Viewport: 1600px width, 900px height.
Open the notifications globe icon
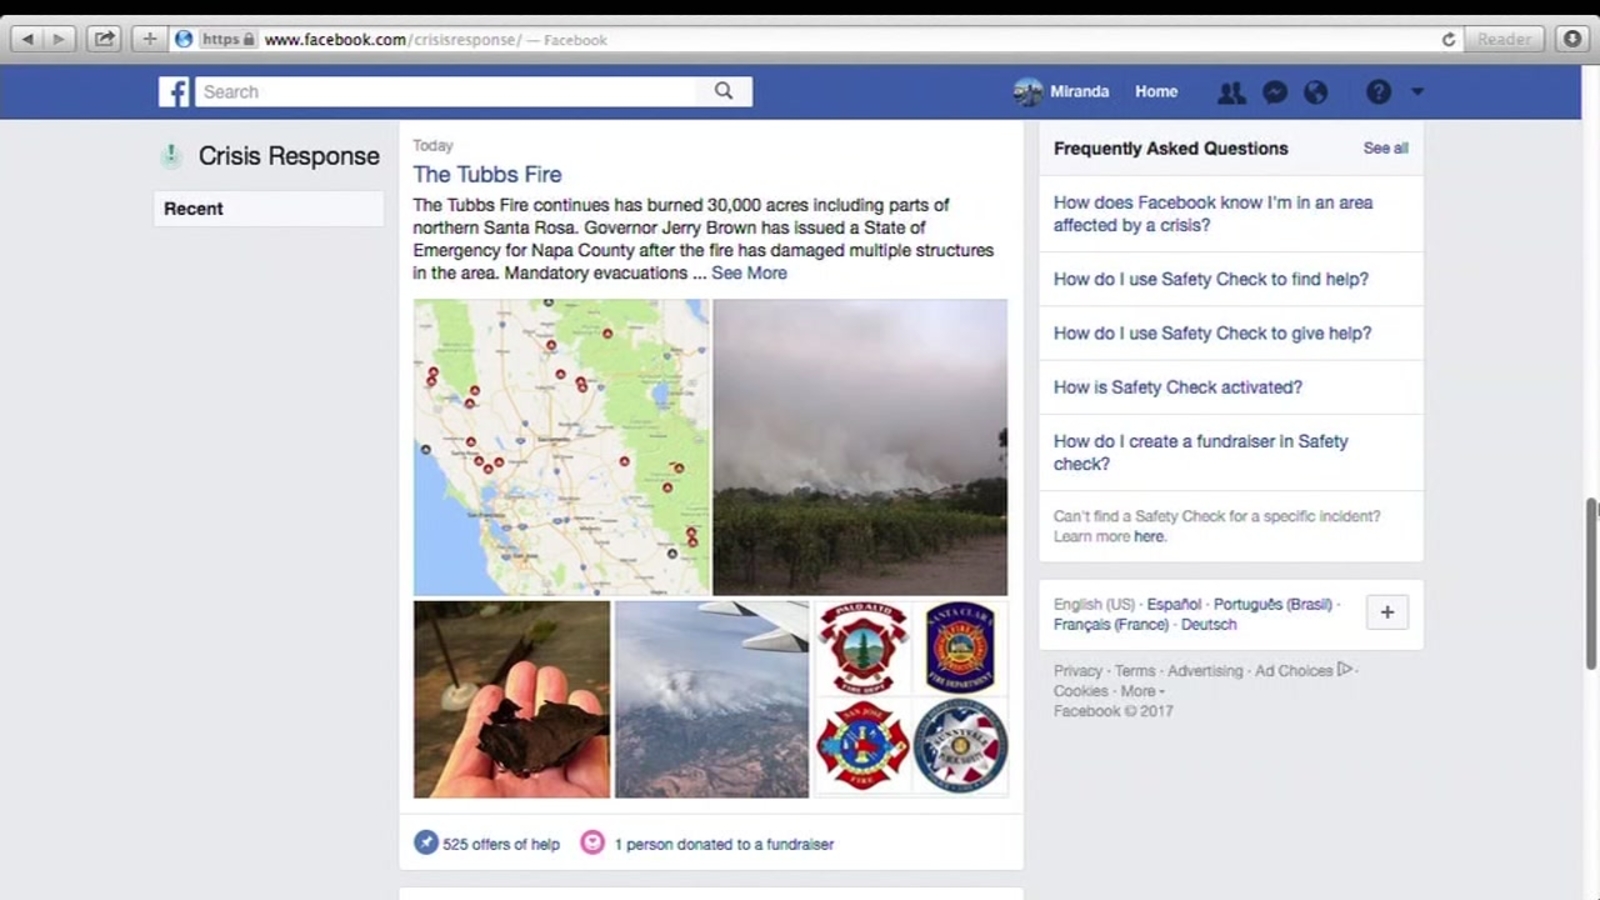tap(1316, 92)
